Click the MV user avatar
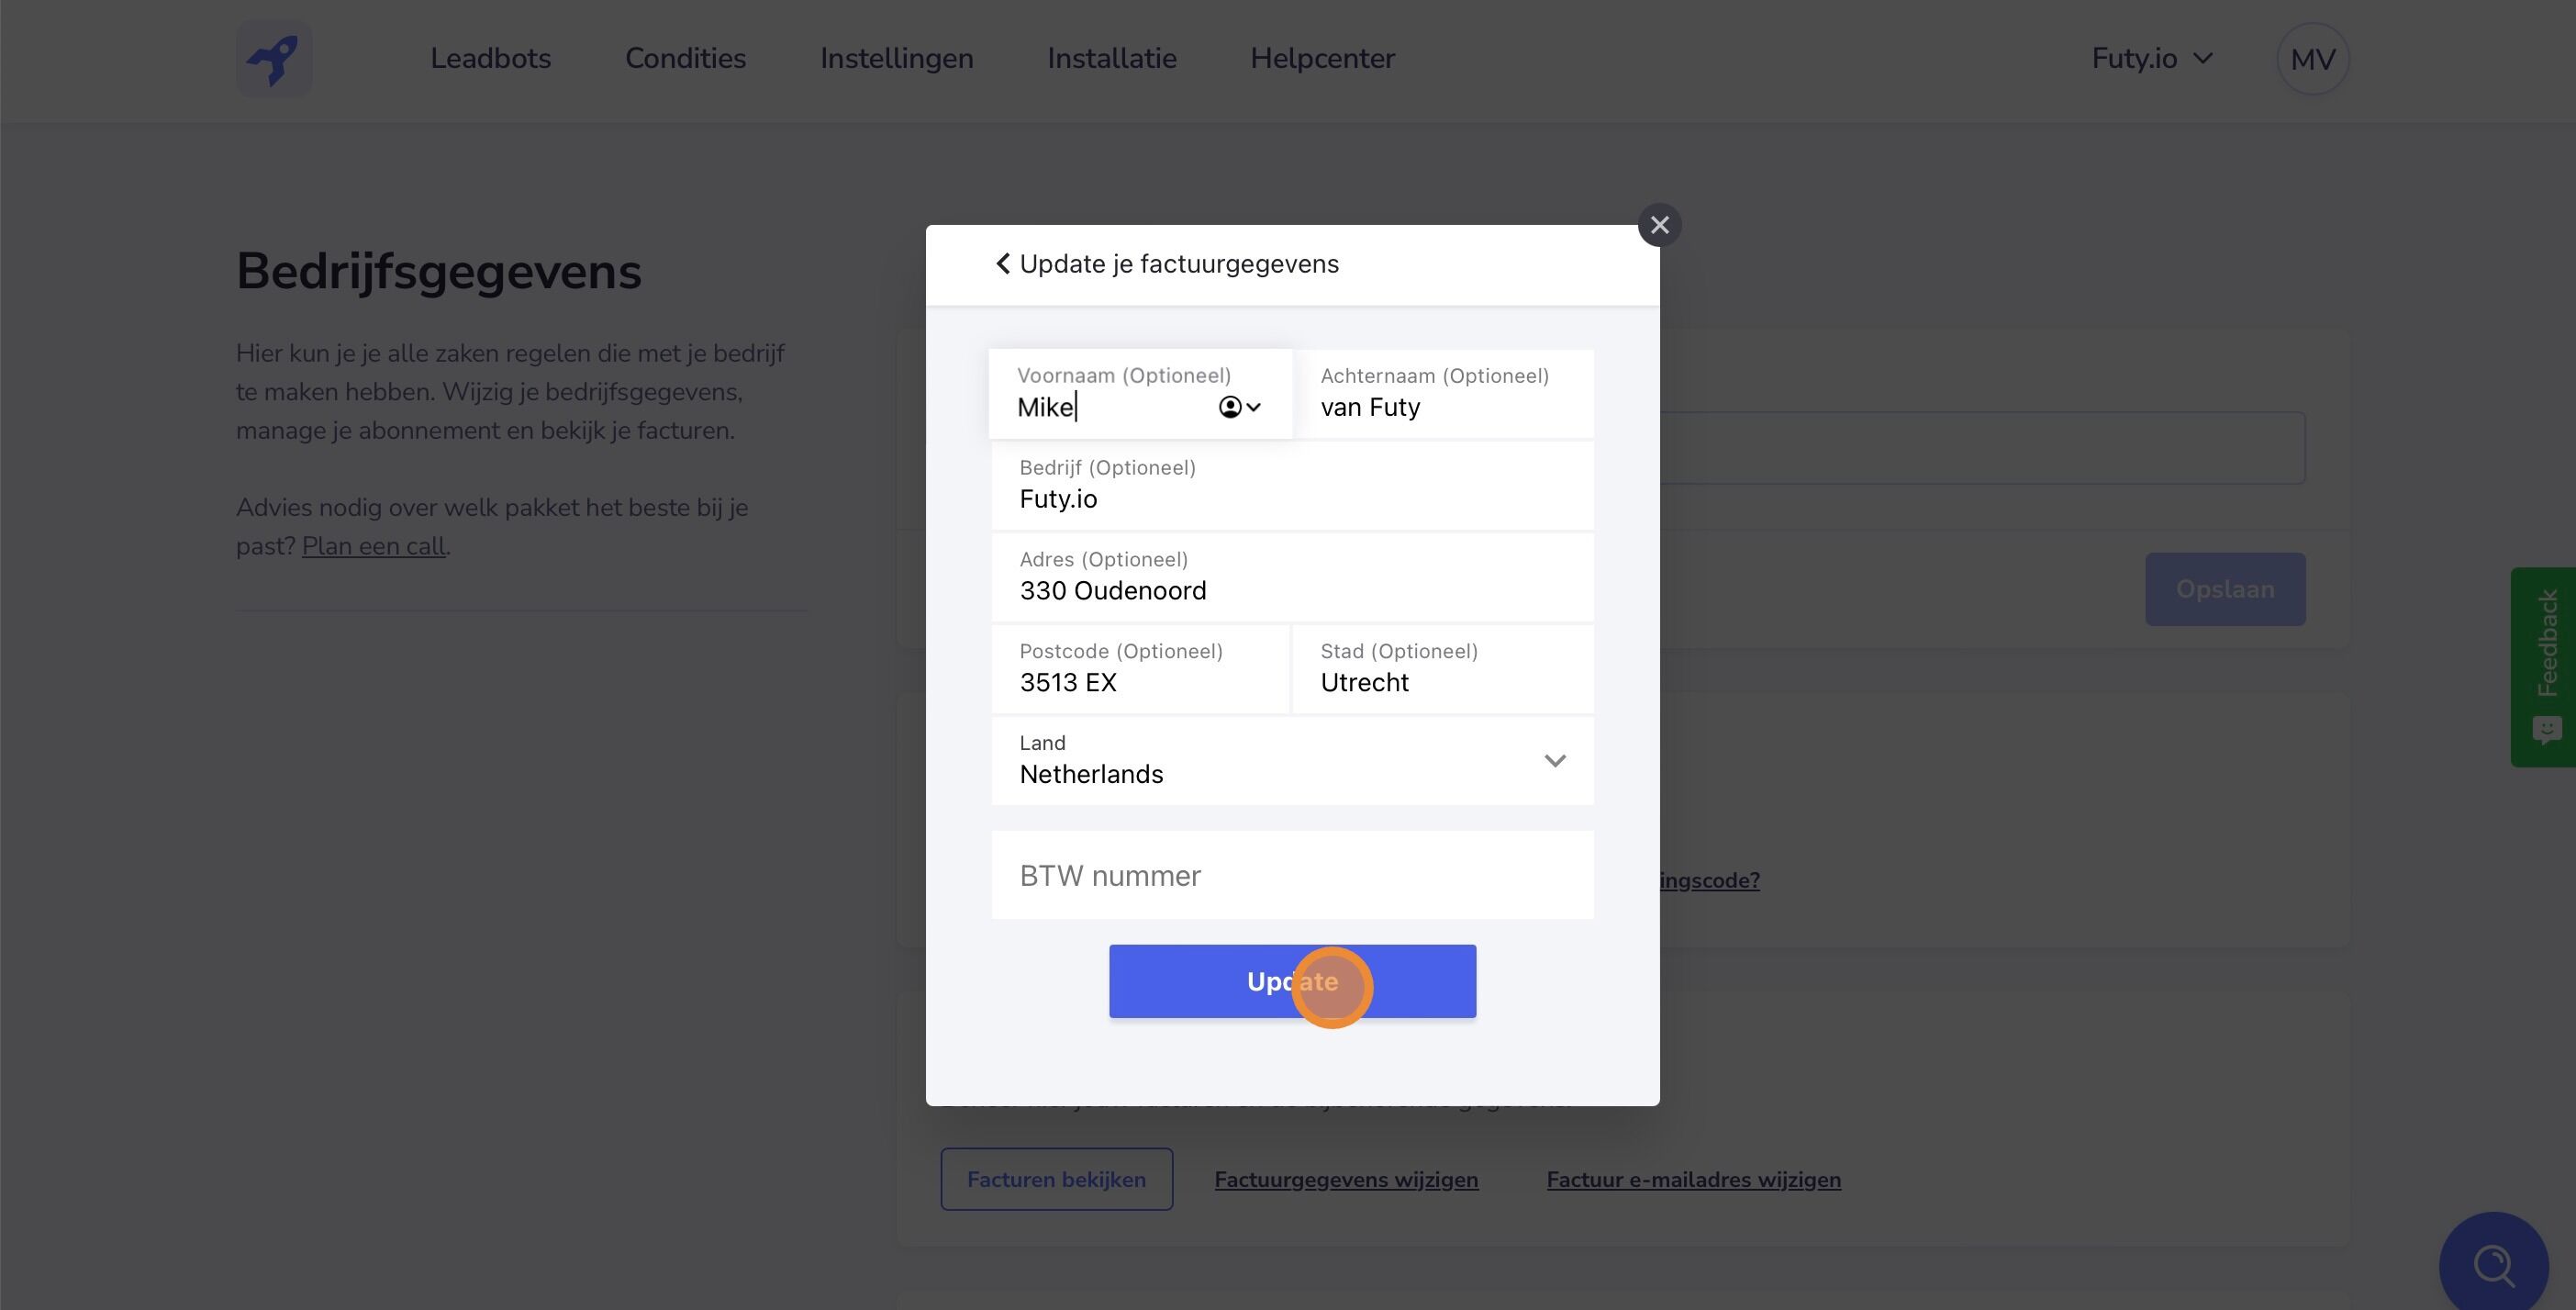 pyautogui.click(x=2312, y=59)
